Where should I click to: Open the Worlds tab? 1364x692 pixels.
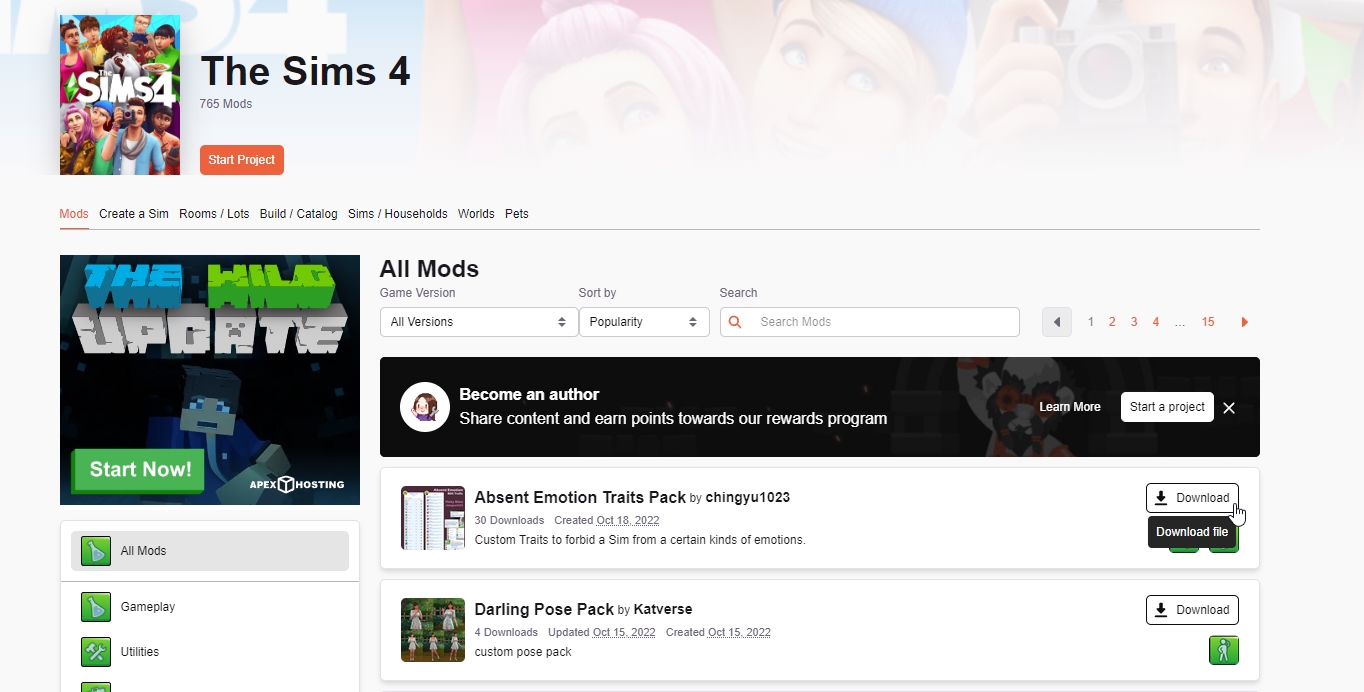[x=476, y=214]
